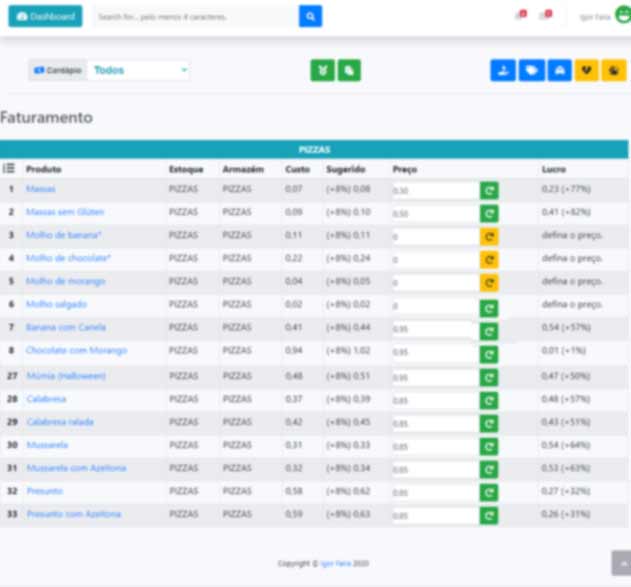Click the first blue action button (download)
Screen dimensions: 631x587
click(x=503, y=71)
